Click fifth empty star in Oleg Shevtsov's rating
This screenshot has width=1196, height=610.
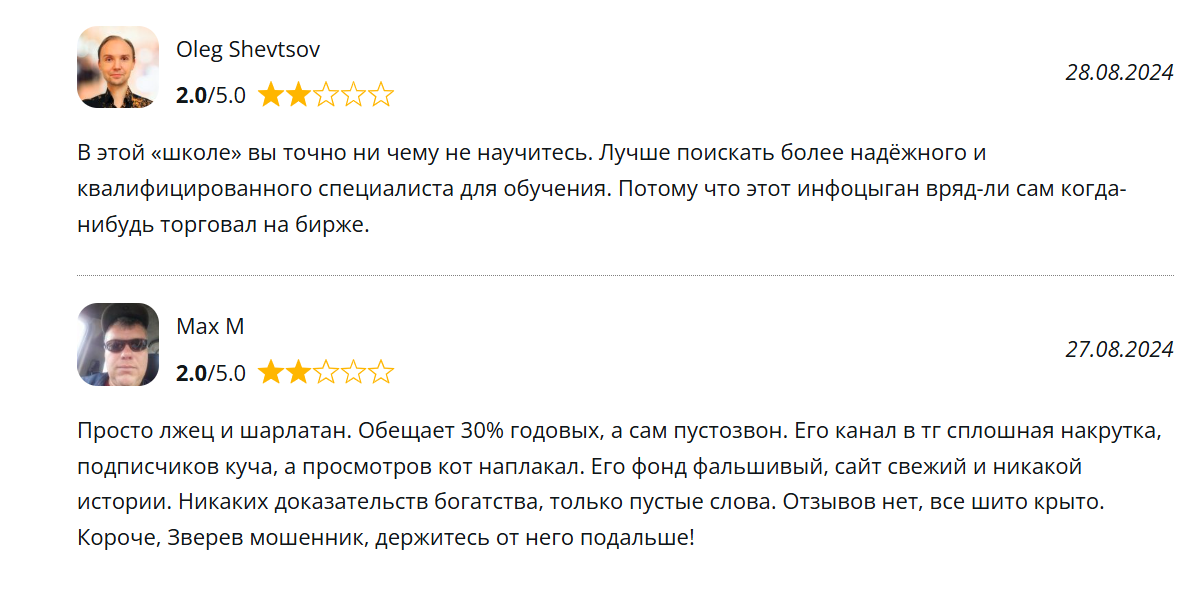pos(381,96)
